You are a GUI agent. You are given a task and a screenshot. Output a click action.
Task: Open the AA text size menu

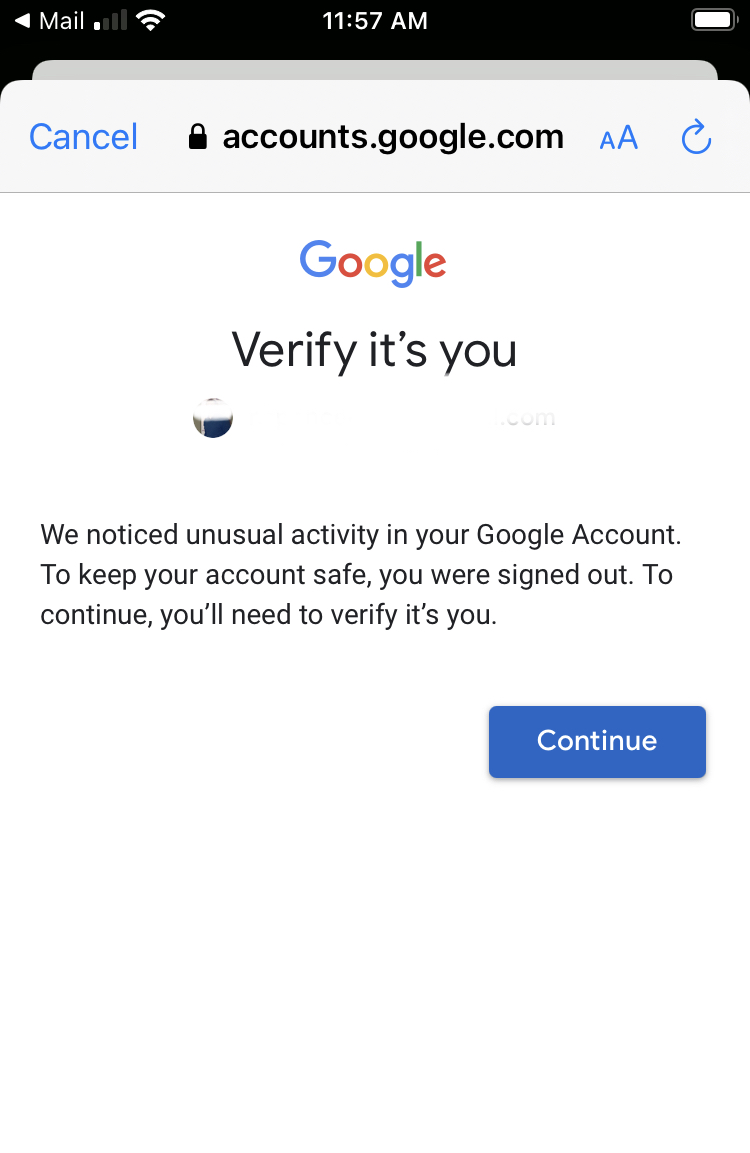[618, 138]
